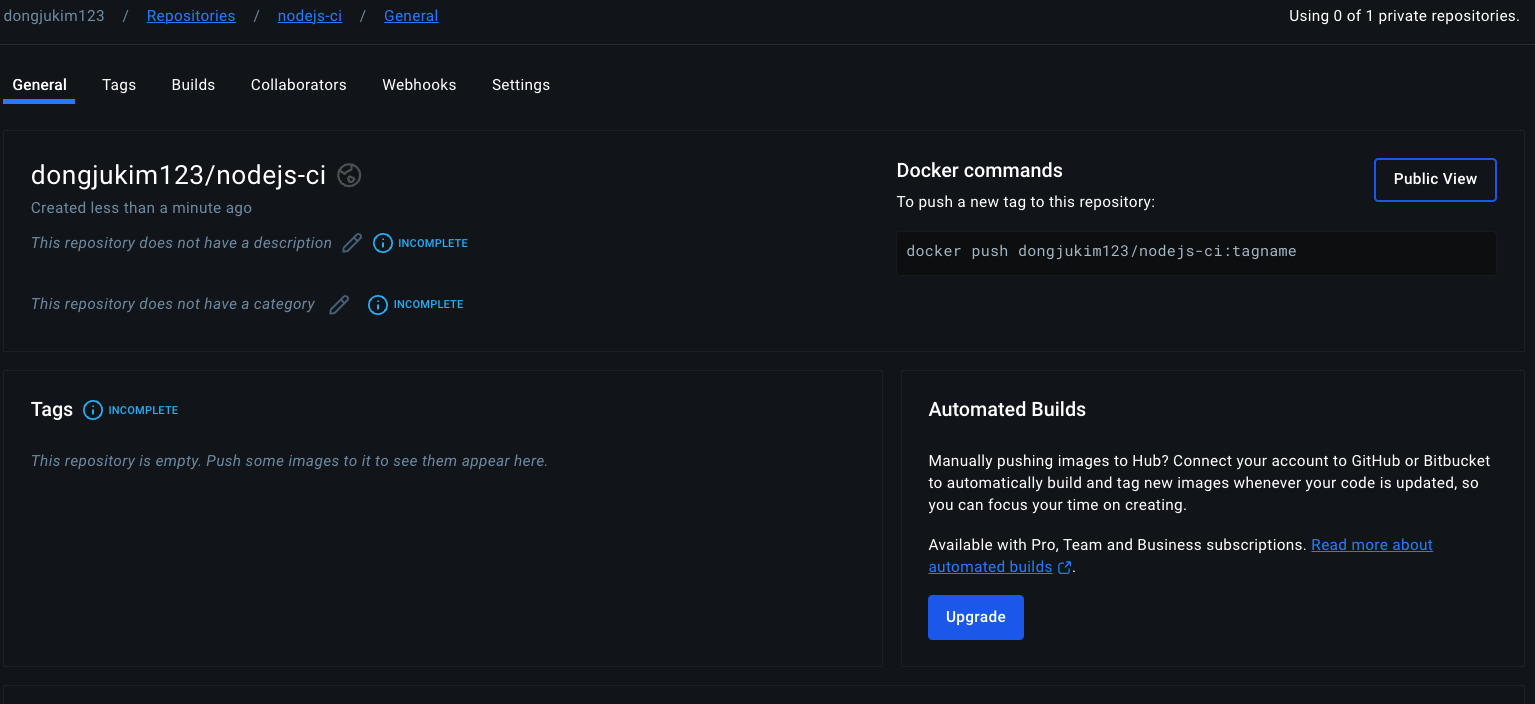This screenshot has height=704, width=1535.
Task: Click the dongjukim123/nodejs-ci repository title
Action: coord(179,175)
